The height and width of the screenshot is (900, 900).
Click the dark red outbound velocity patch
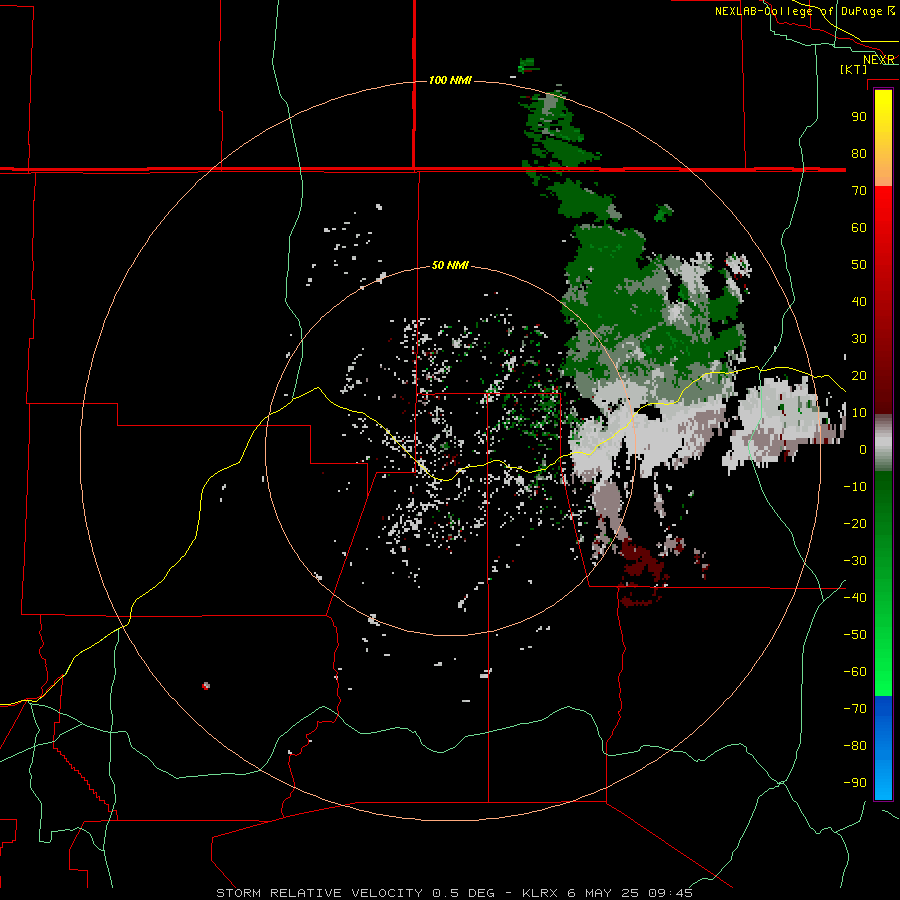pos(642,560)
